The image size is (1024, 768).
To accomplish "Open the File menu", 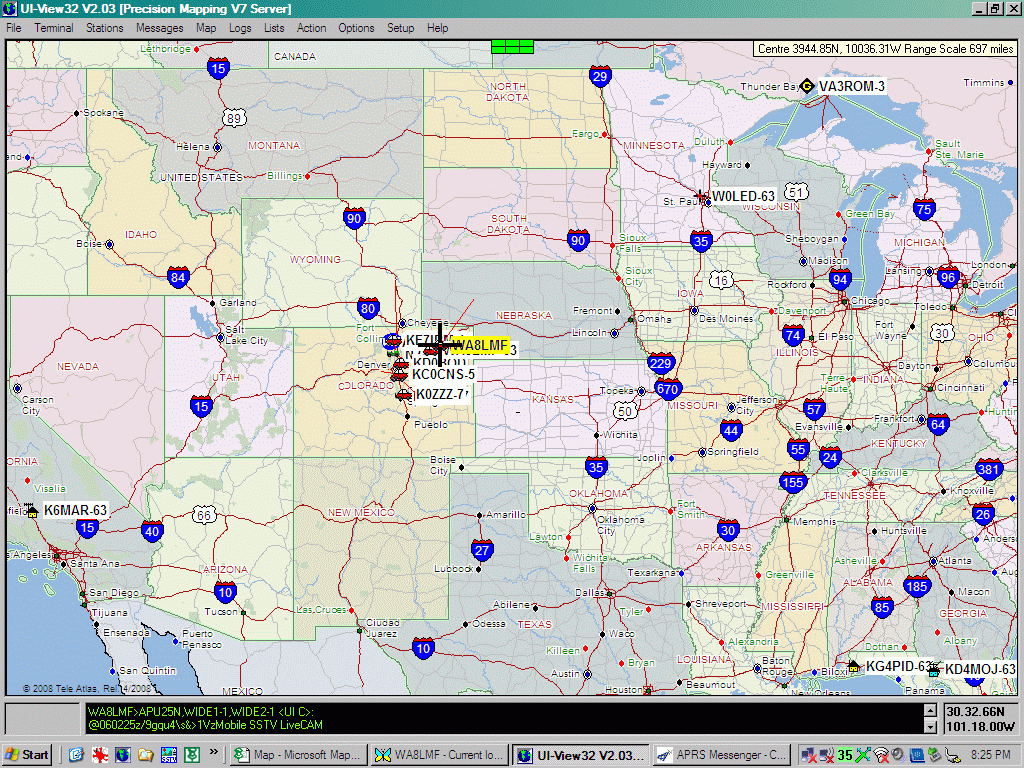I will 14,28.
